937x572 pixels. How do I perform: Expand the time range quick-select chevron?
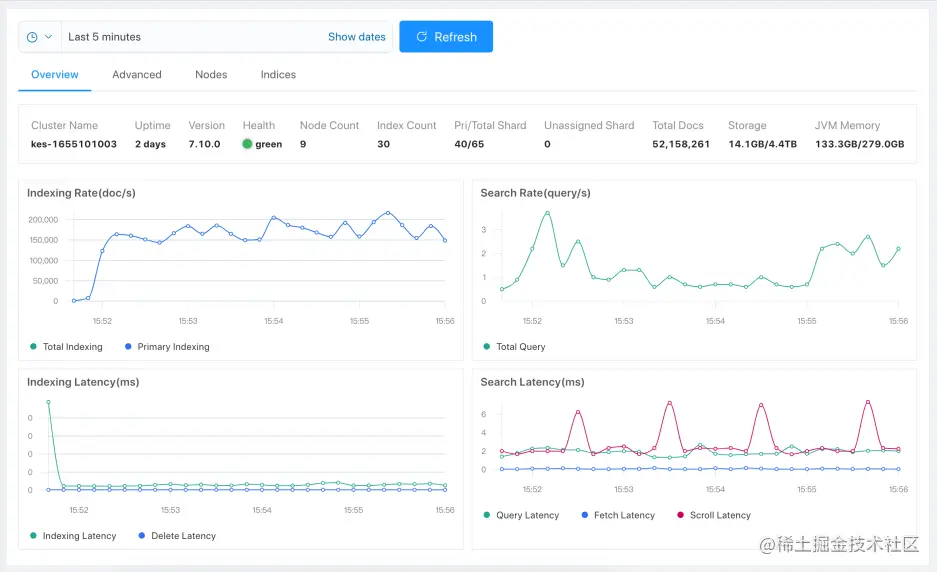click(48, 37)
